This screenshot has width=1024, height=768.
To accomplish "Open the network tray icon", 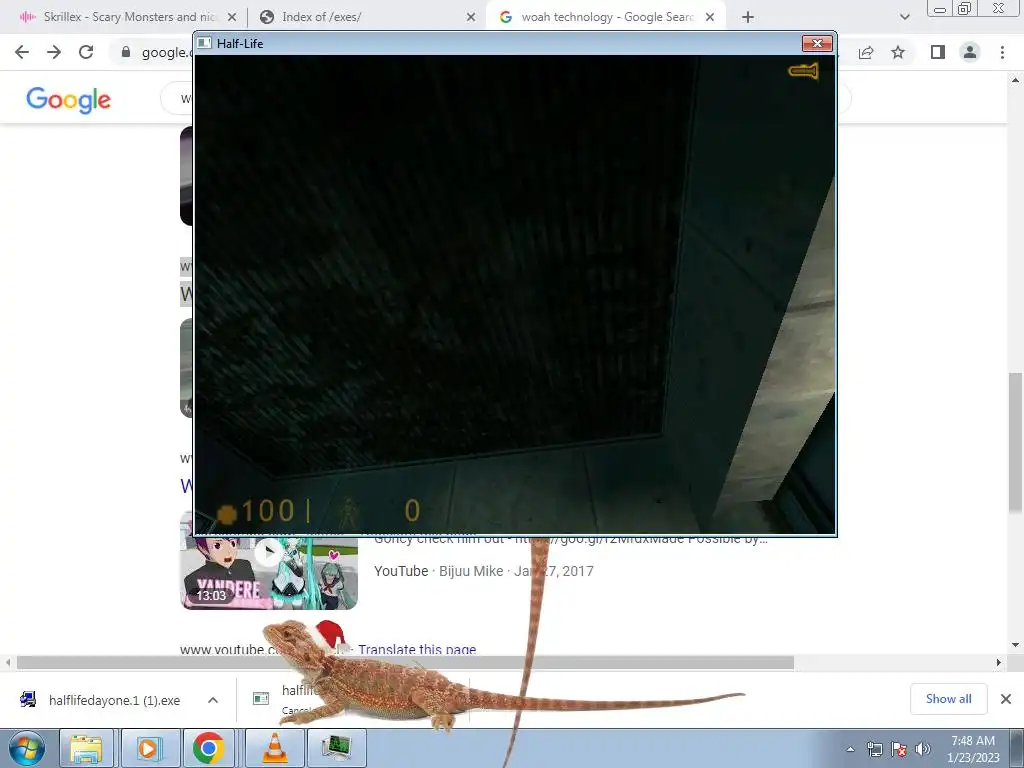I will [874, 749].
